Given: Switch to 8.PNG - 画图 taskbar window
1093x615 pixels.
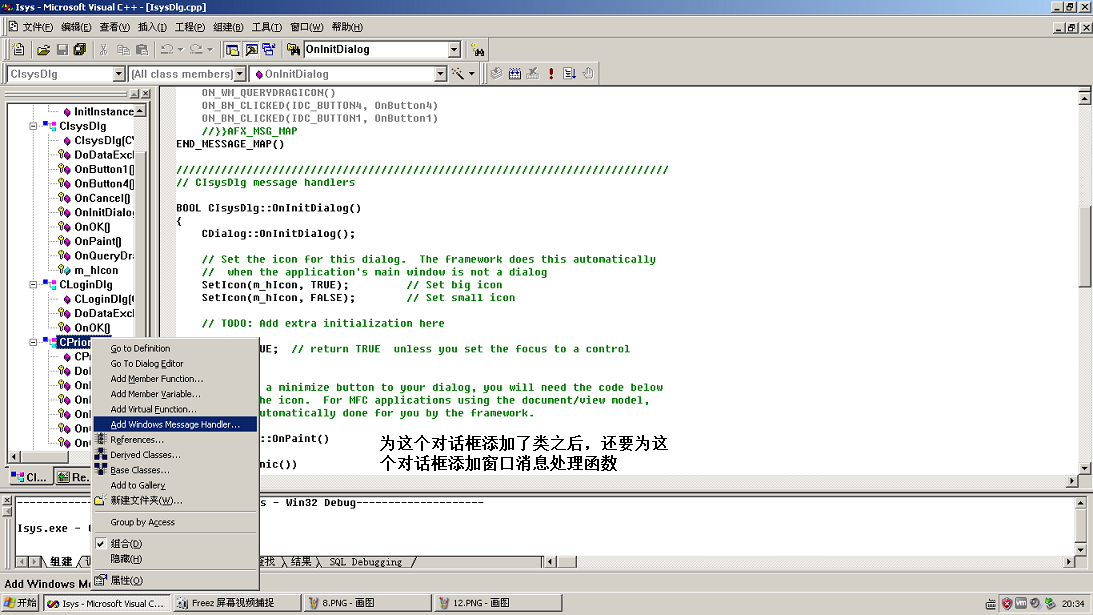Looking at the screenshot, I should pyautogui.click(x=368, y=603).
